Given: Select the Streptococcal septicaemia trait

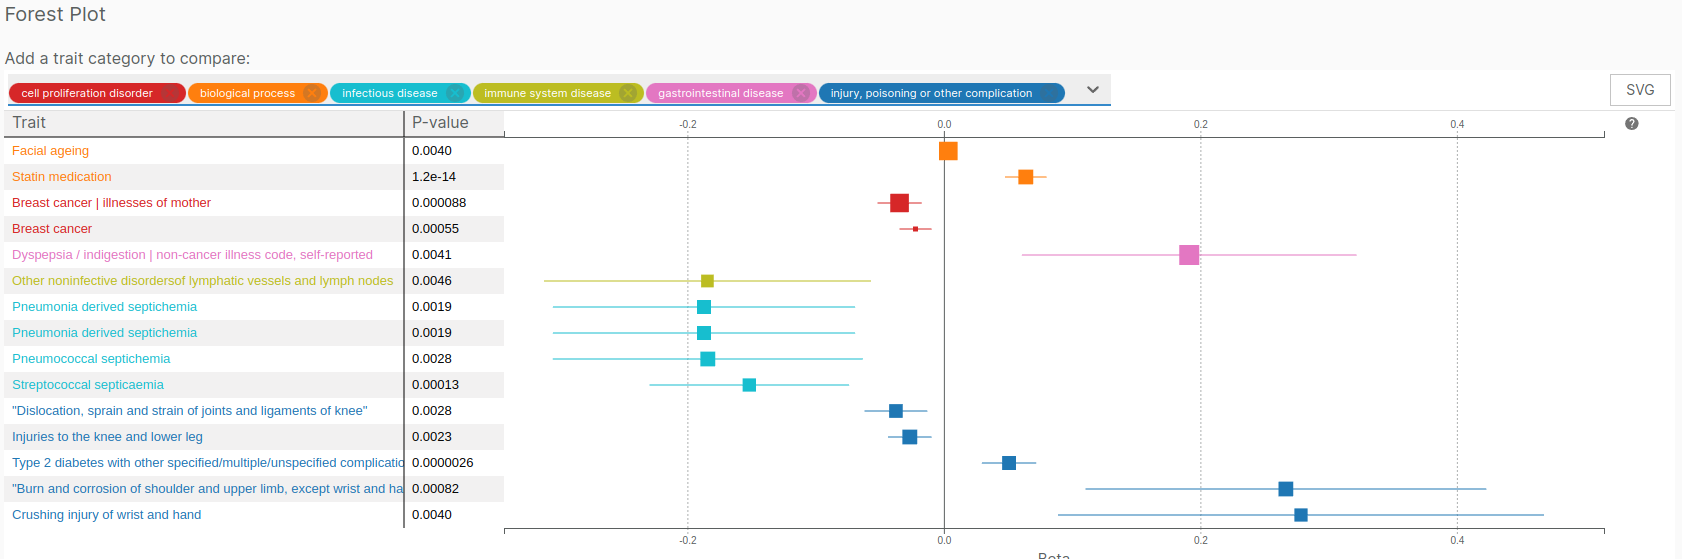Looking at the screenshot, I should point(88,385).
